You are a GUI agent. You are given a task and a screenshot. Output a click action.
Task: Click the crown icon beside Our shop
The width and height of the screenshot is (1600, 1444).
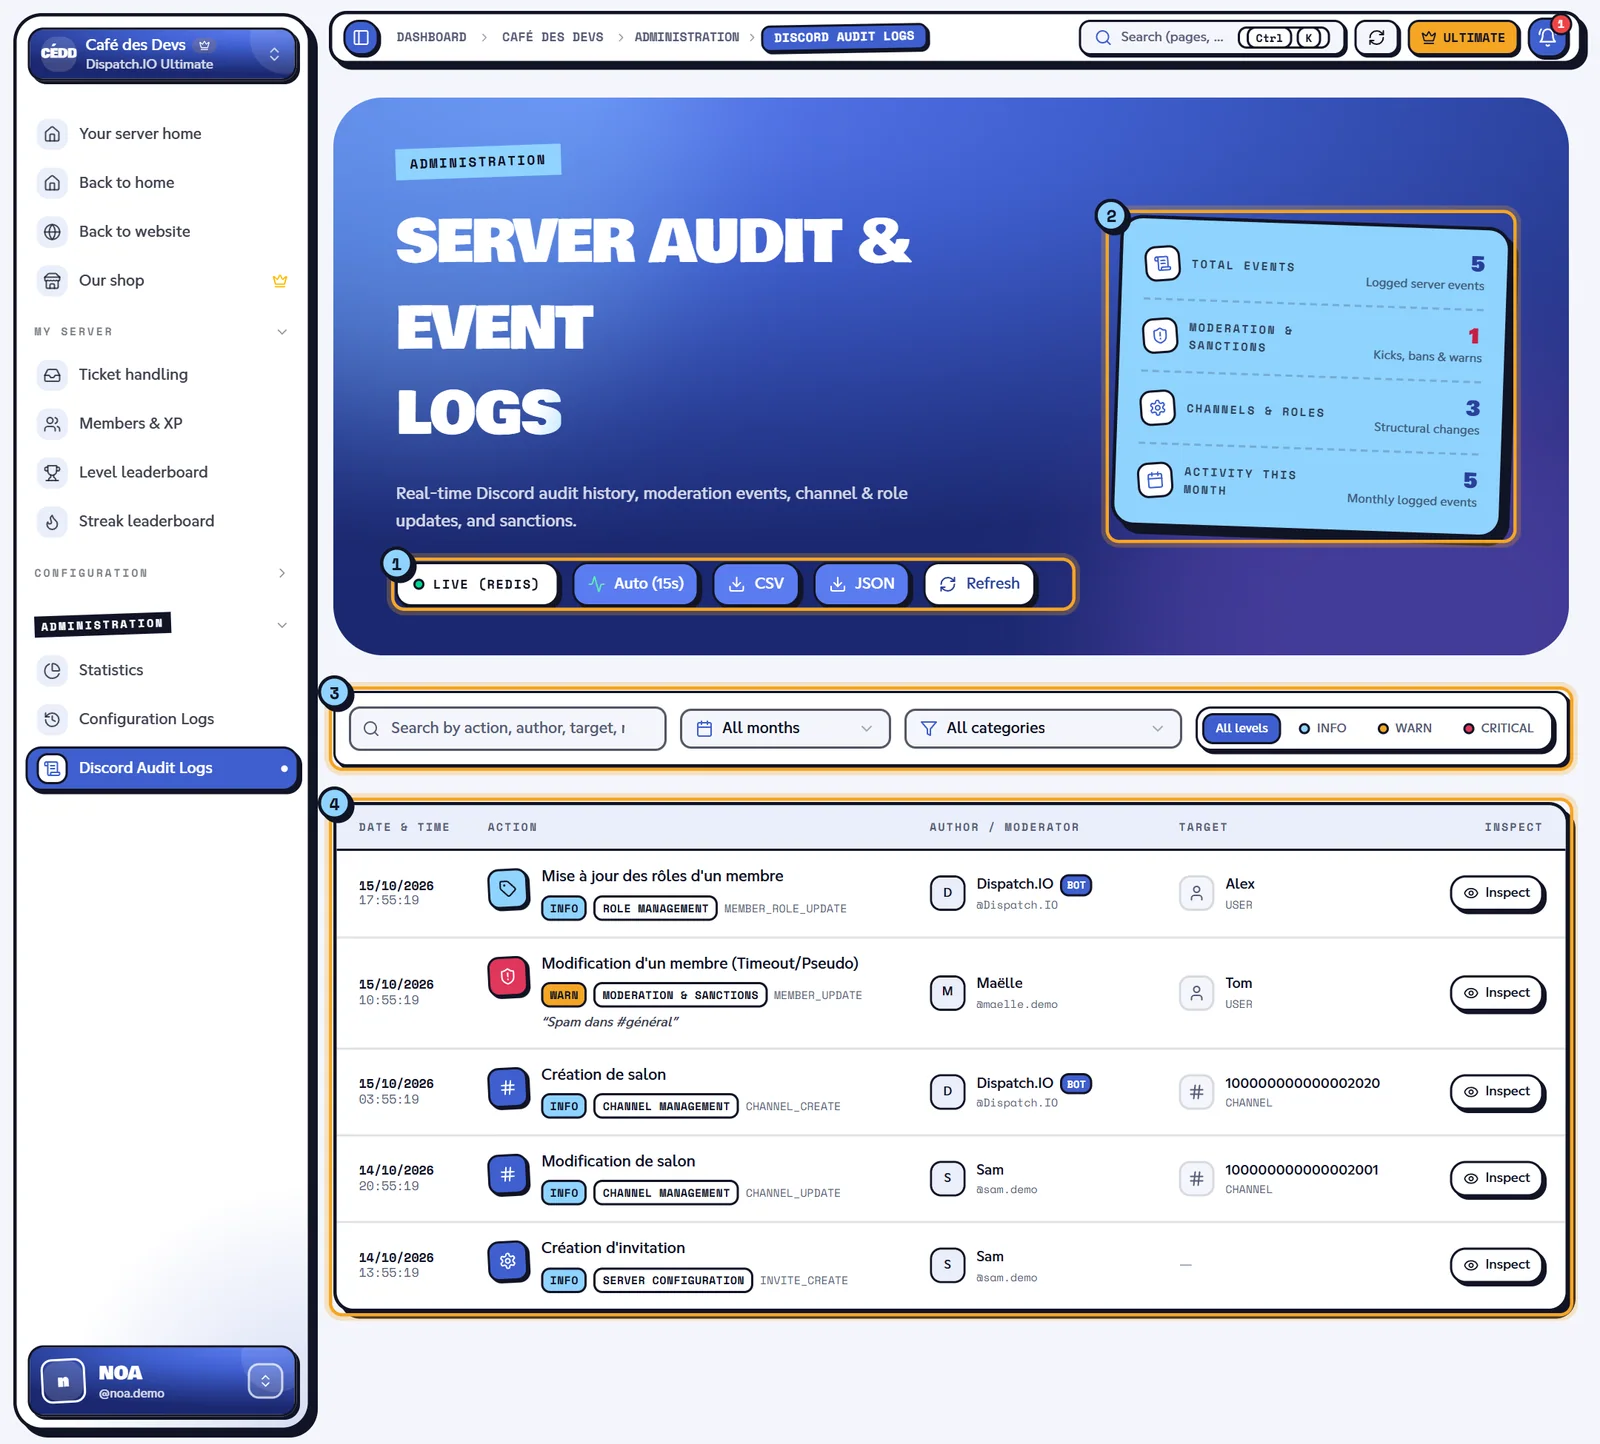tap(280, 281)
